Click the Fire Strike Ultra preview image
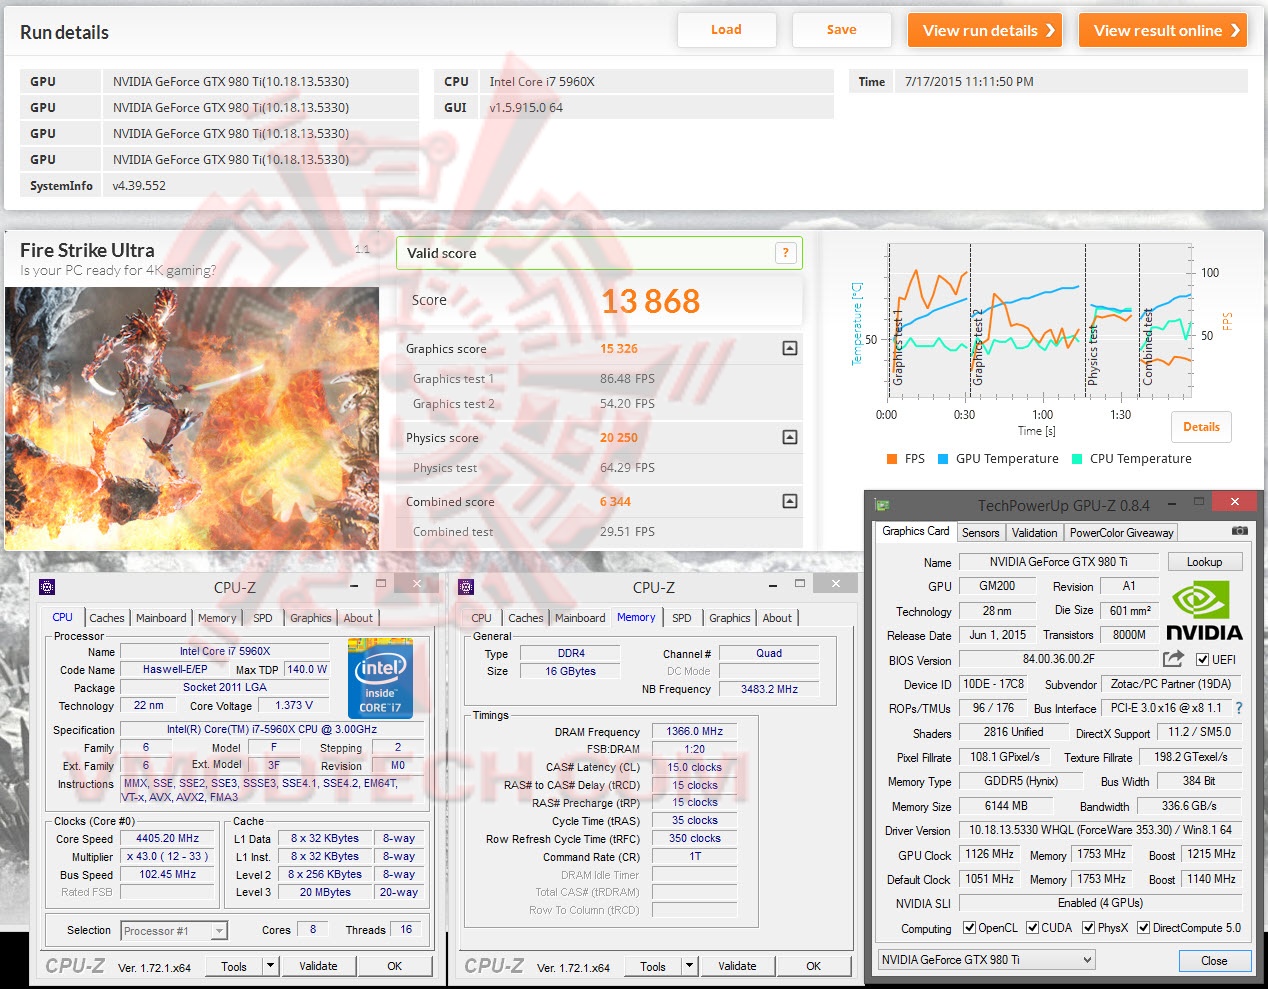The image size is (1268, 989). point(192,418)
